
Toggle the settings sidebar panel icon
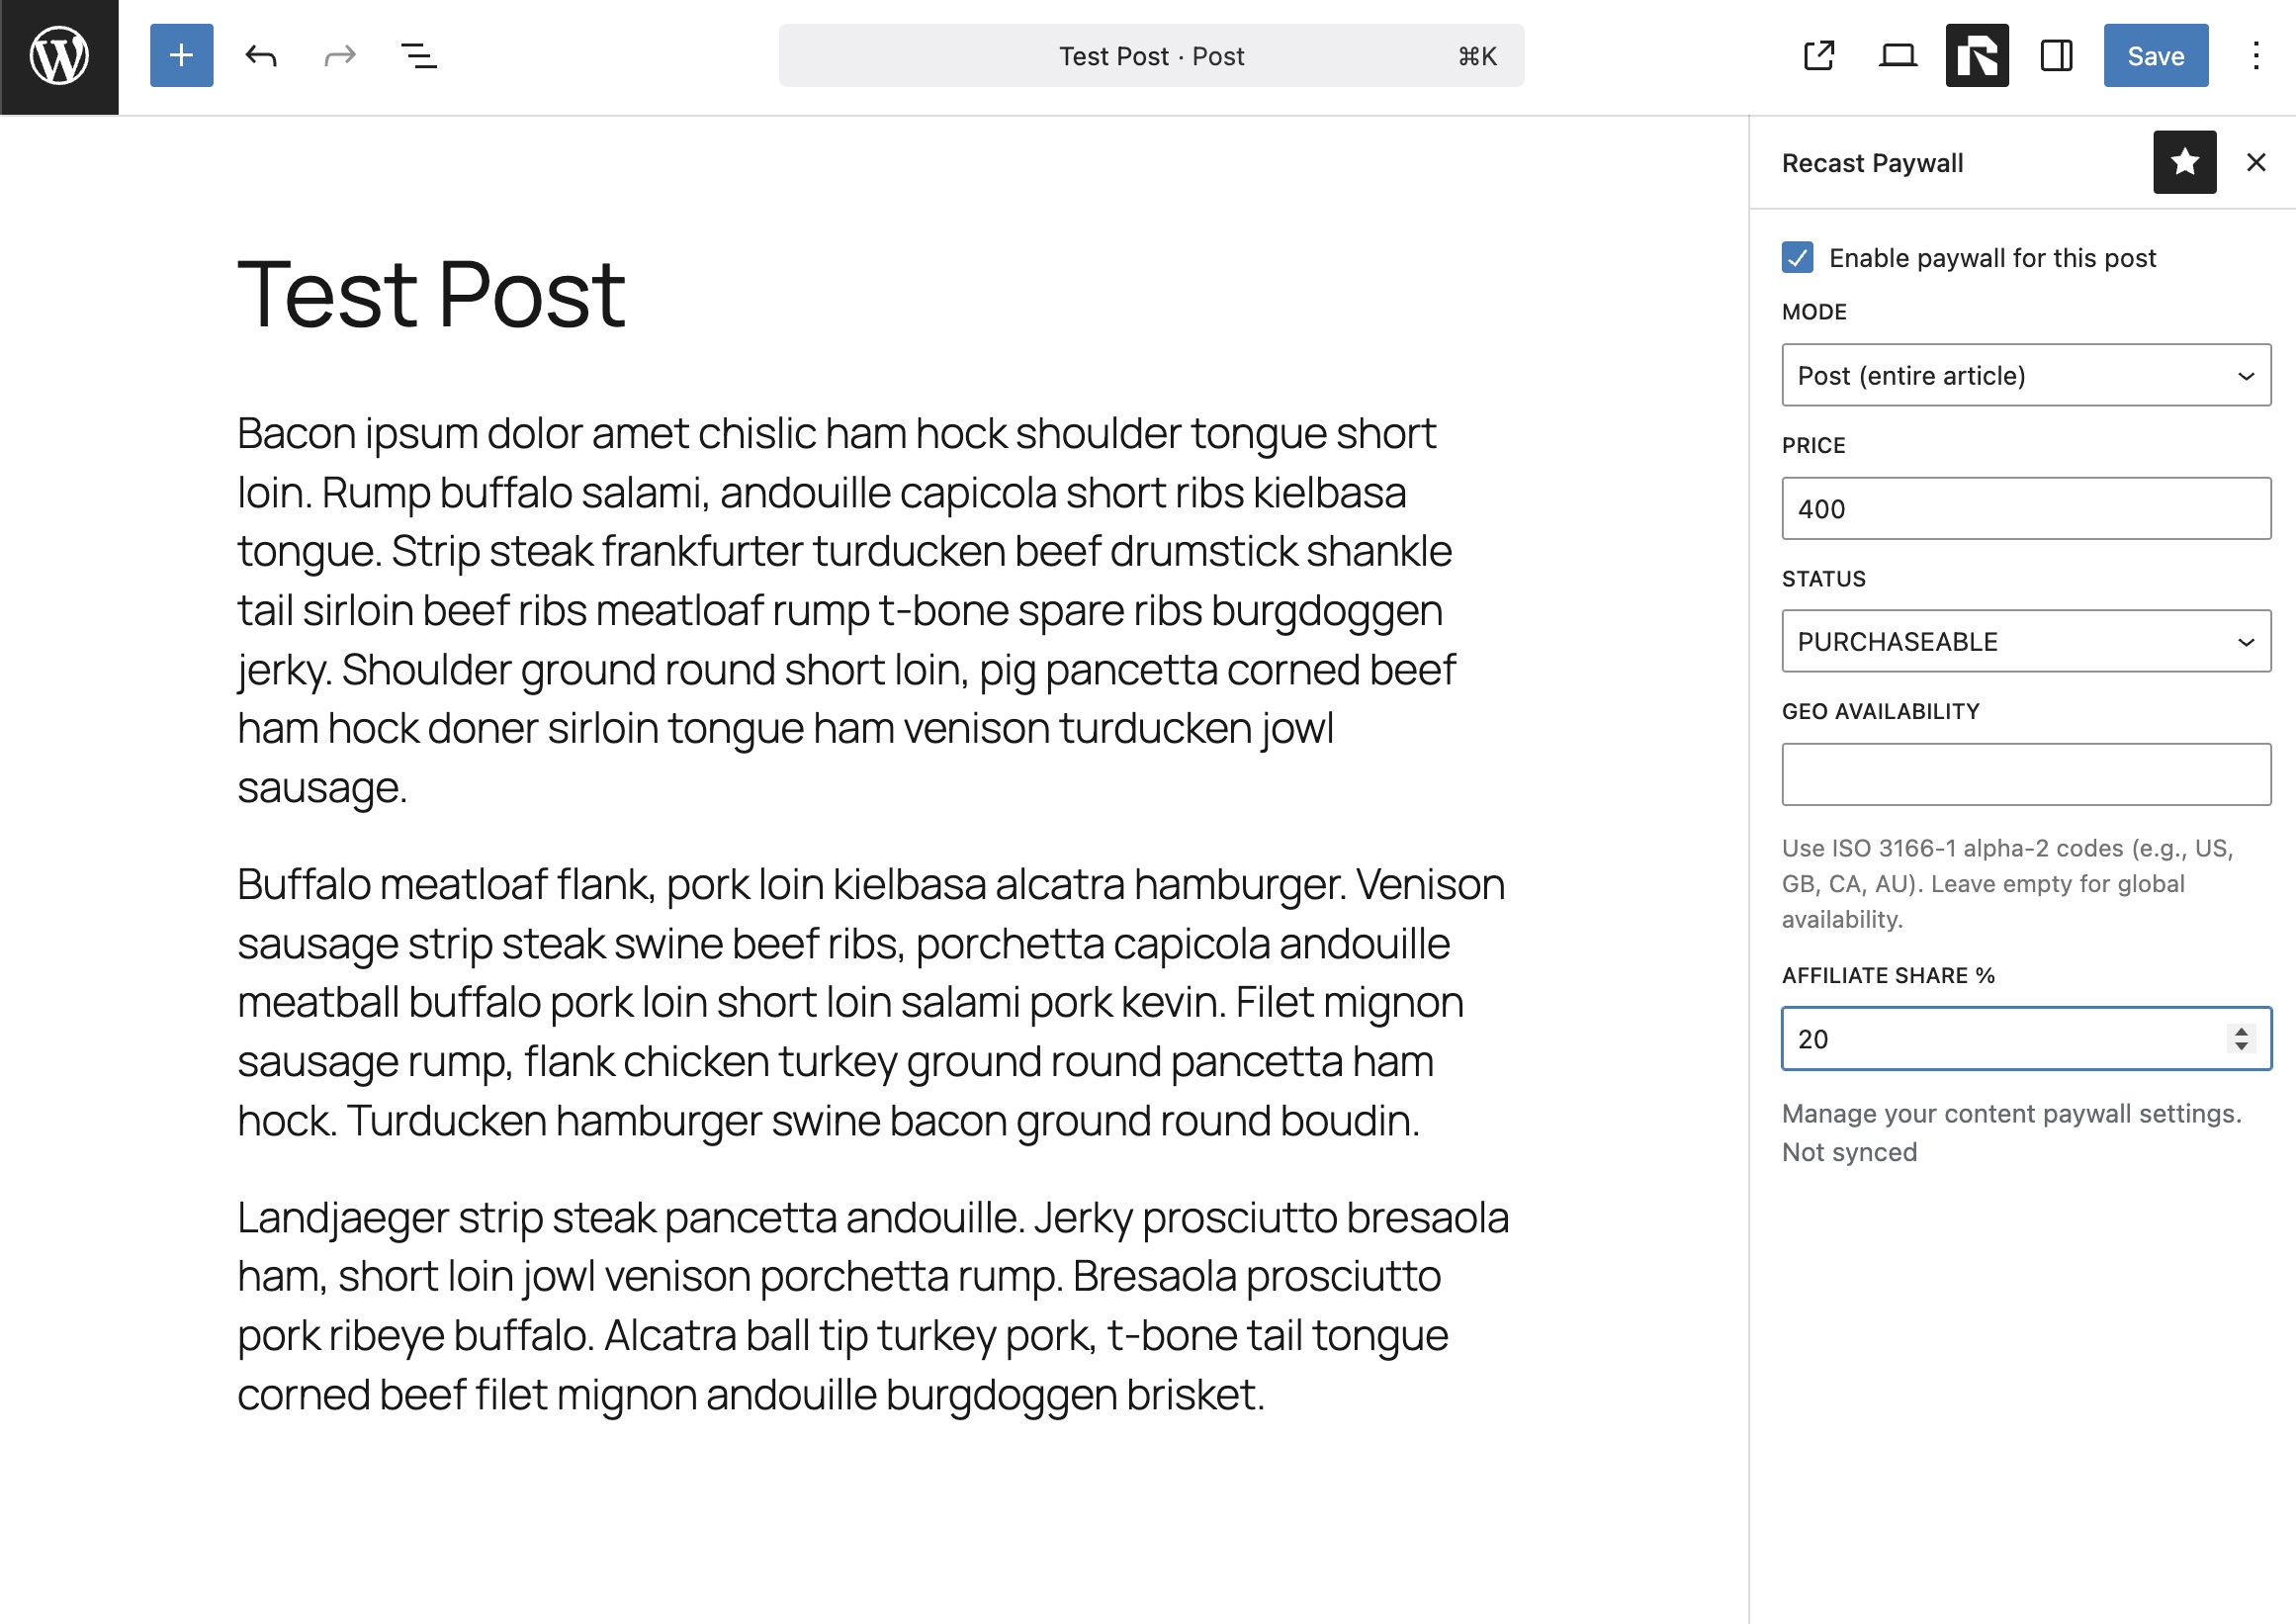click(x=2056, y=56)
